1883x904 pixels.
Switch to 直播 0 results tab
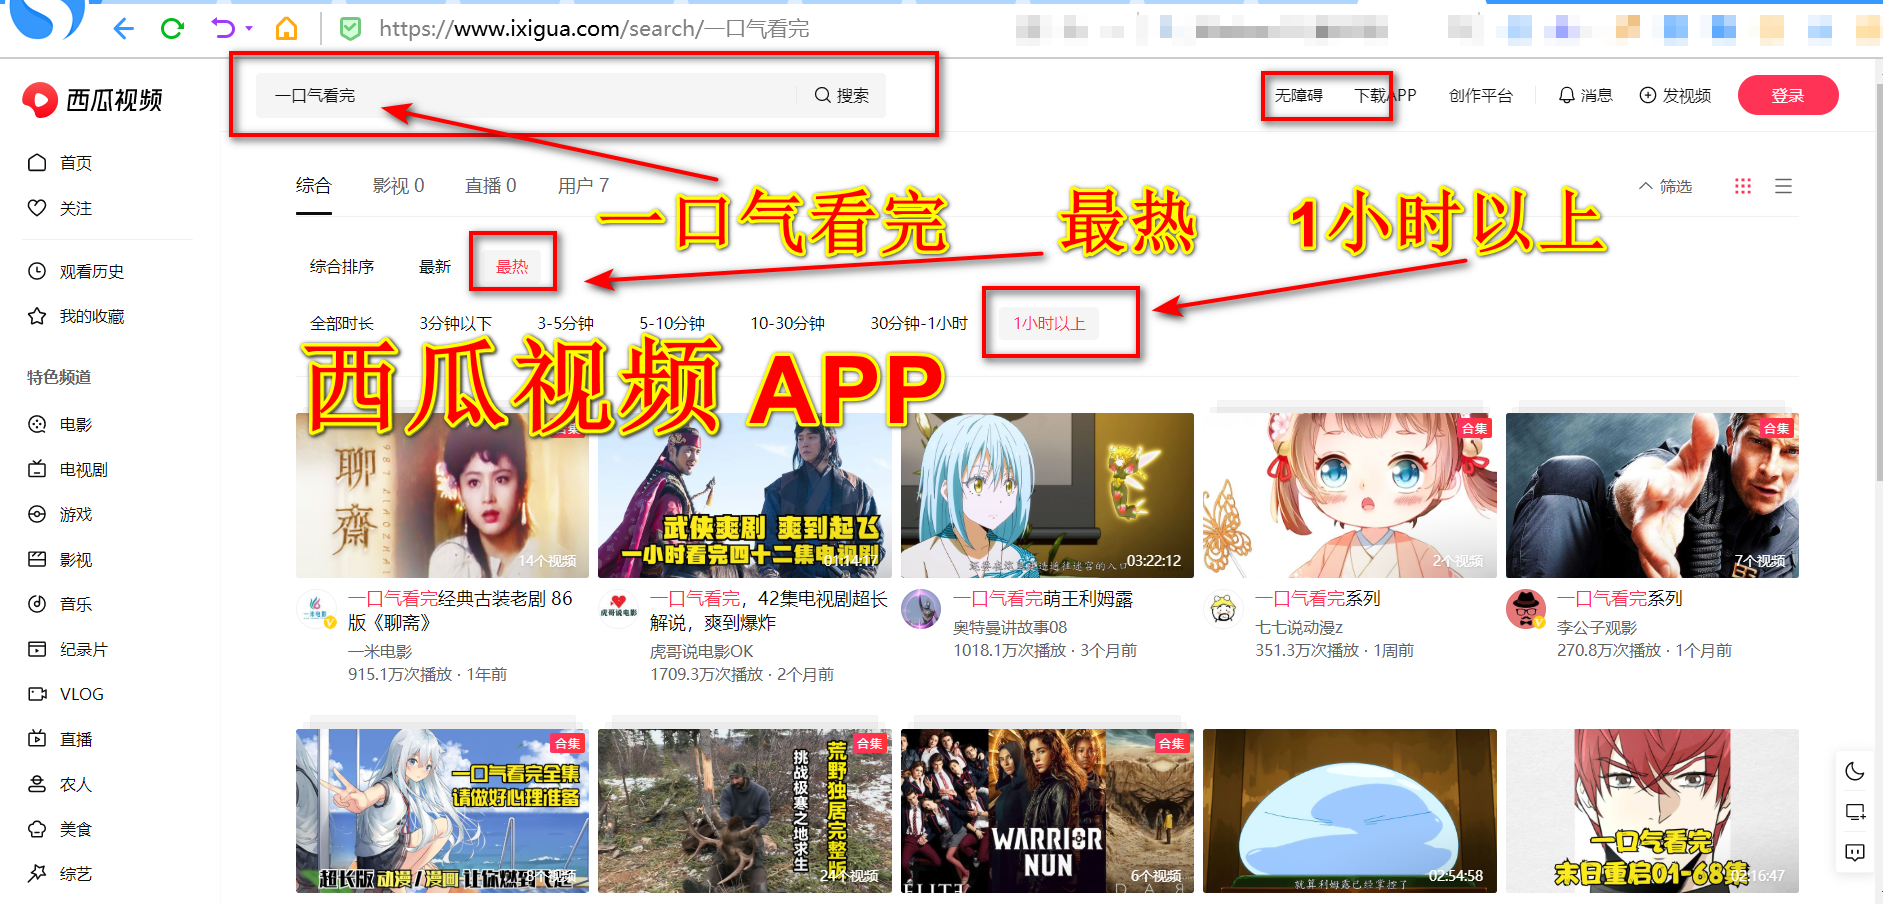tap(491, 186)
